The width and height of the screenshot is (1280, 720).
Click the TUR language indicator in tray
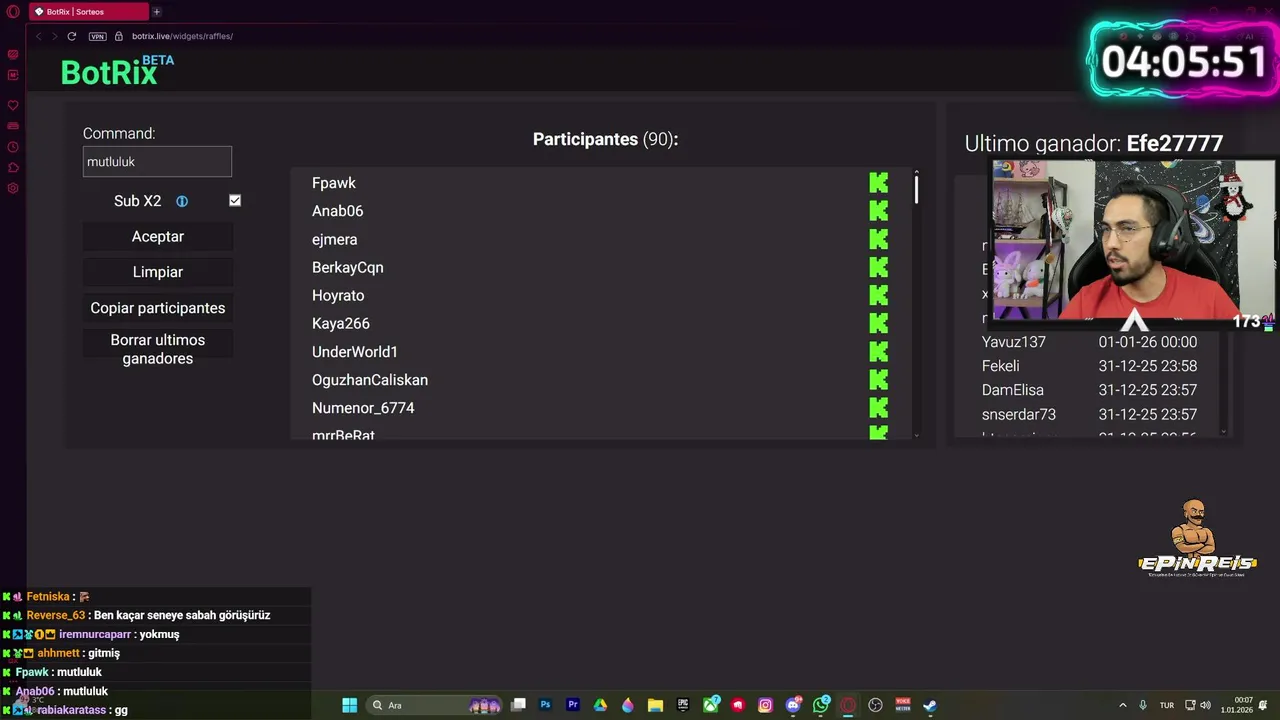coord(1166,705)
